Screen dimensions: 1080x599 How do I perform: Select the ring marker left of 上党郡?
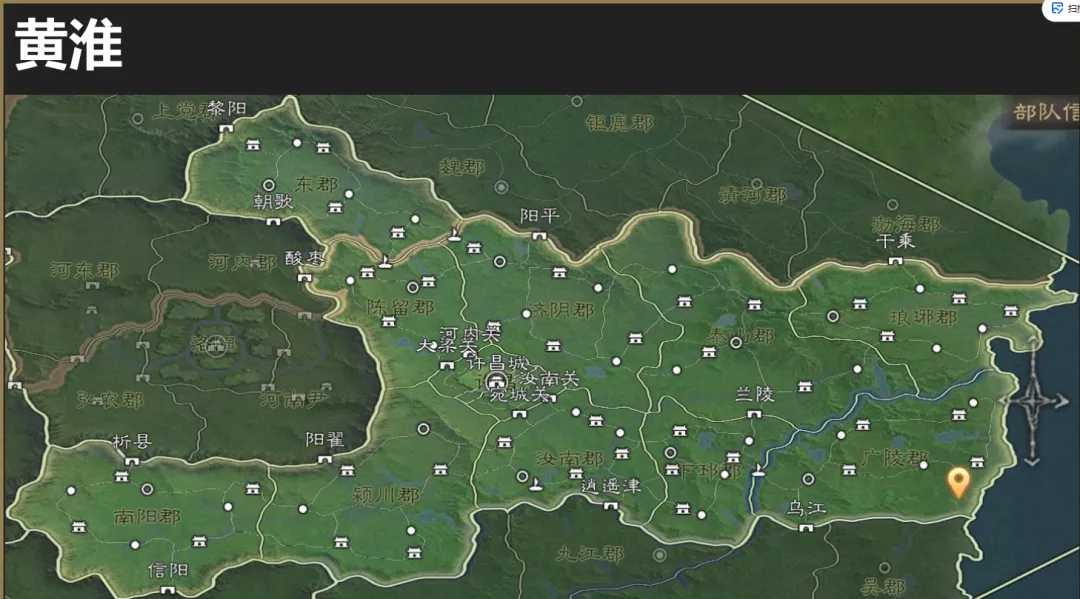point(137,118)
